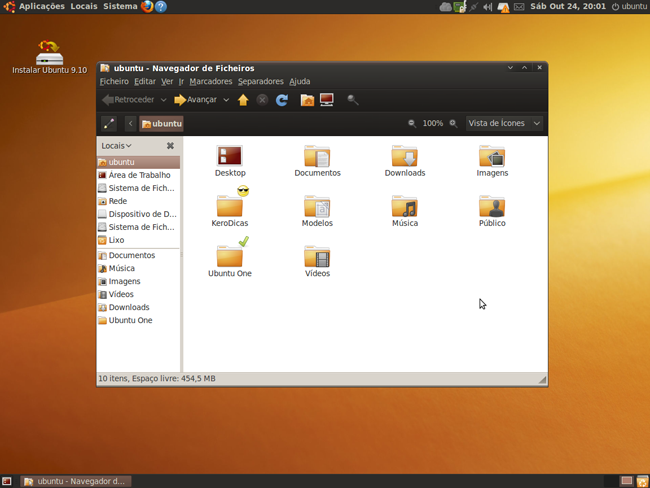Open the Editar menu
The width and height of the screenshot is (650, 488).
click(x=145, y=82)
